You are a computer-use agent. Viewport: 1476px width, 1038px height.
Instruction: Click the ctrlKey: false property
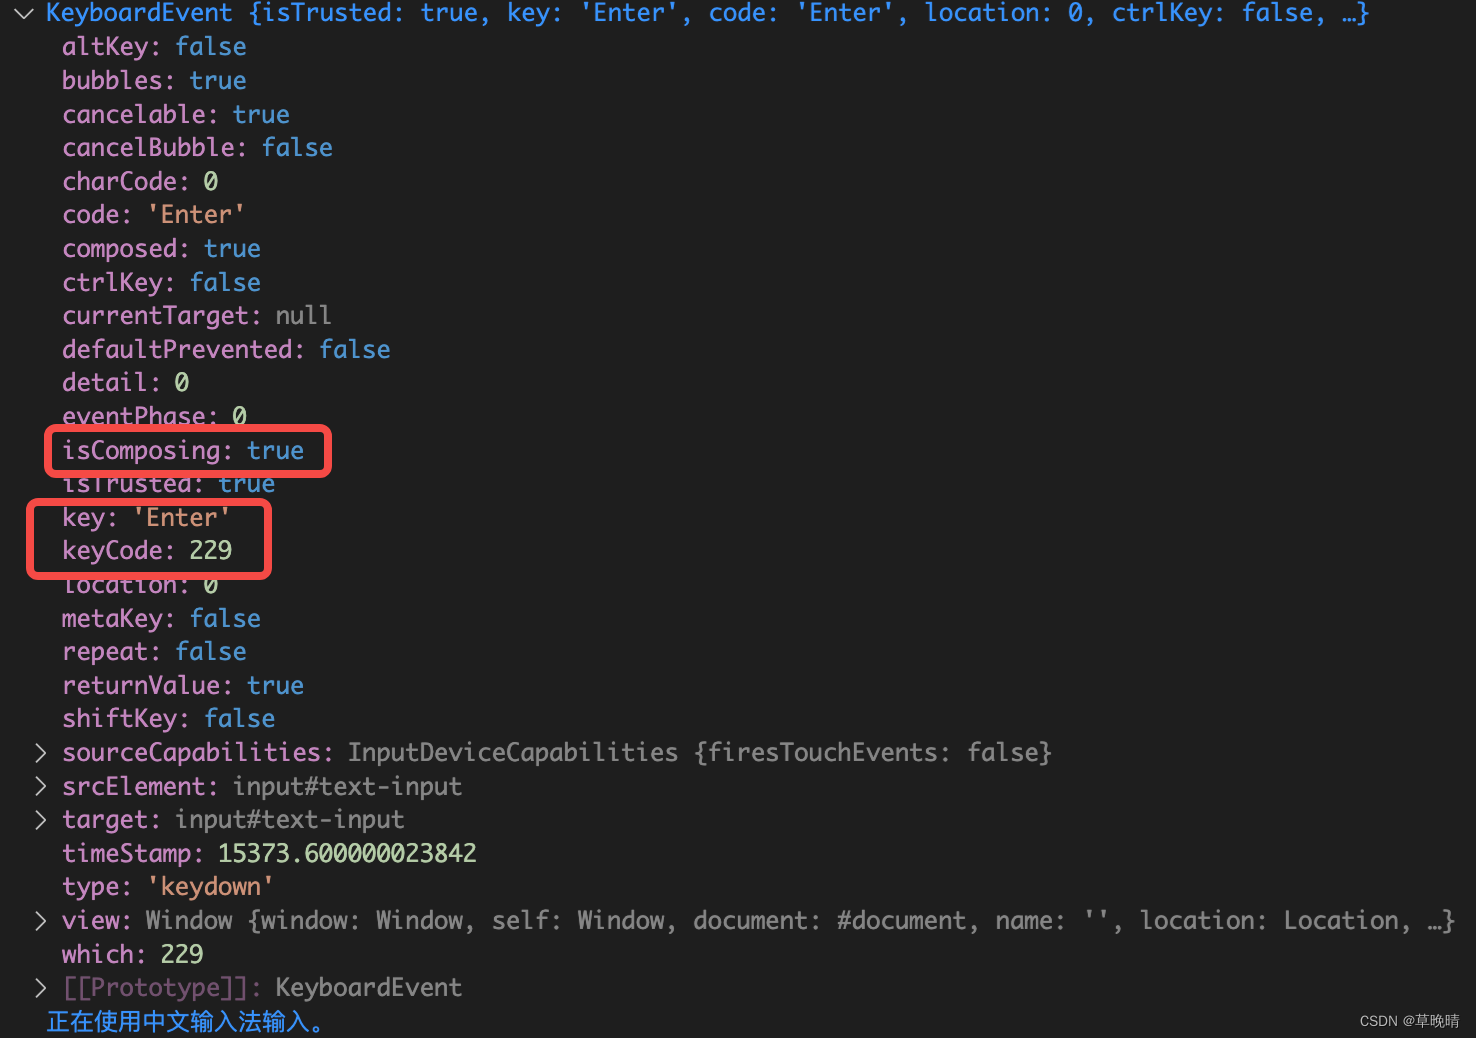tap(160, 282)
